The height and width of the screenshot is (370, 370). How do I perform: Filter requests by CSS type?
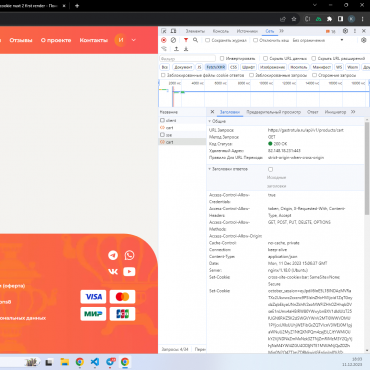click(x=233, y=67)
